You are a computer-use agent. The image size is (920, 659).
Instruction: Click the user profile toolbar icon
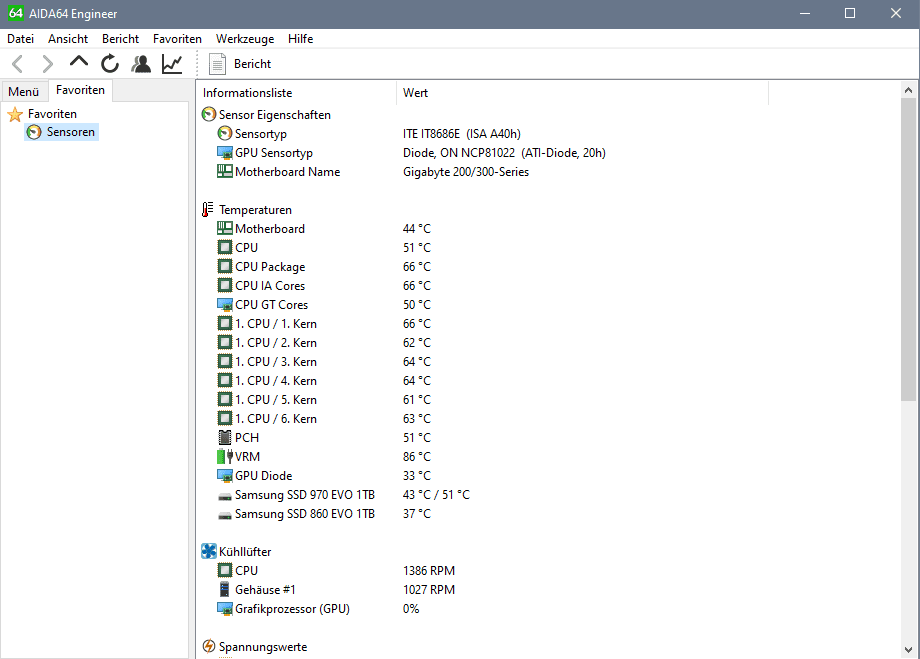[x=141, y=63]
